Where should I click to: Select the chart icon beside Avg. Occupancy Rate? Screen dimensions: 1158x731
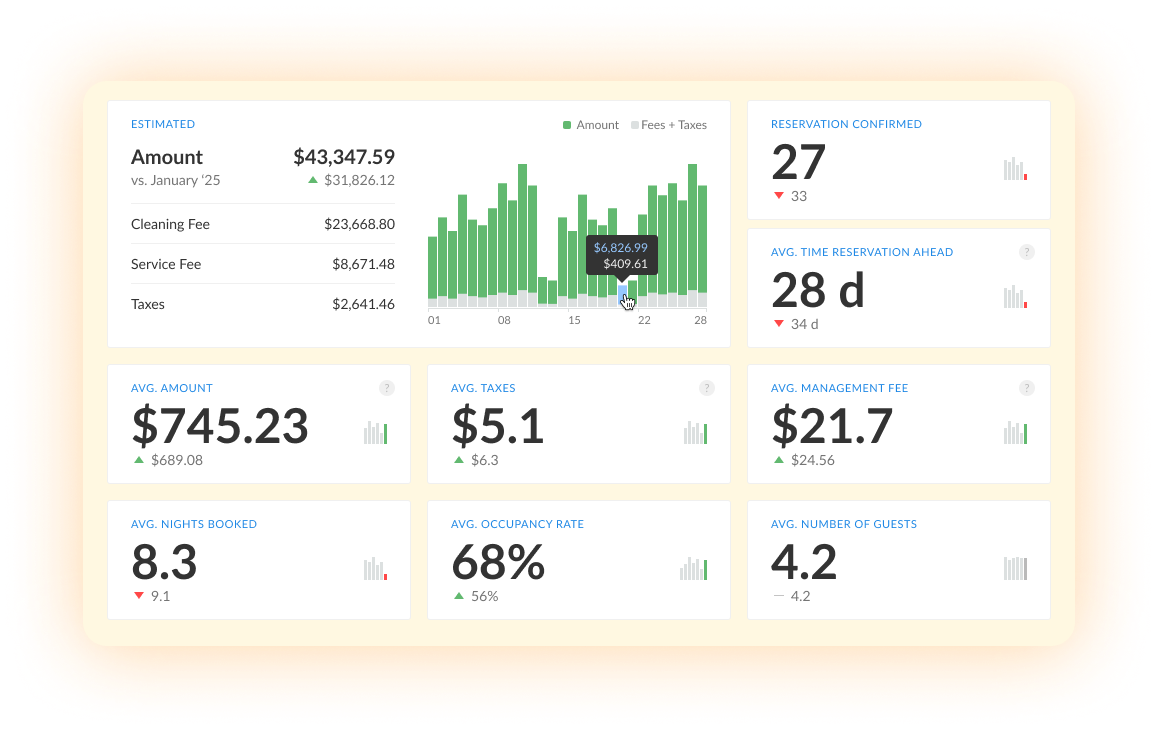pos(695,569)
